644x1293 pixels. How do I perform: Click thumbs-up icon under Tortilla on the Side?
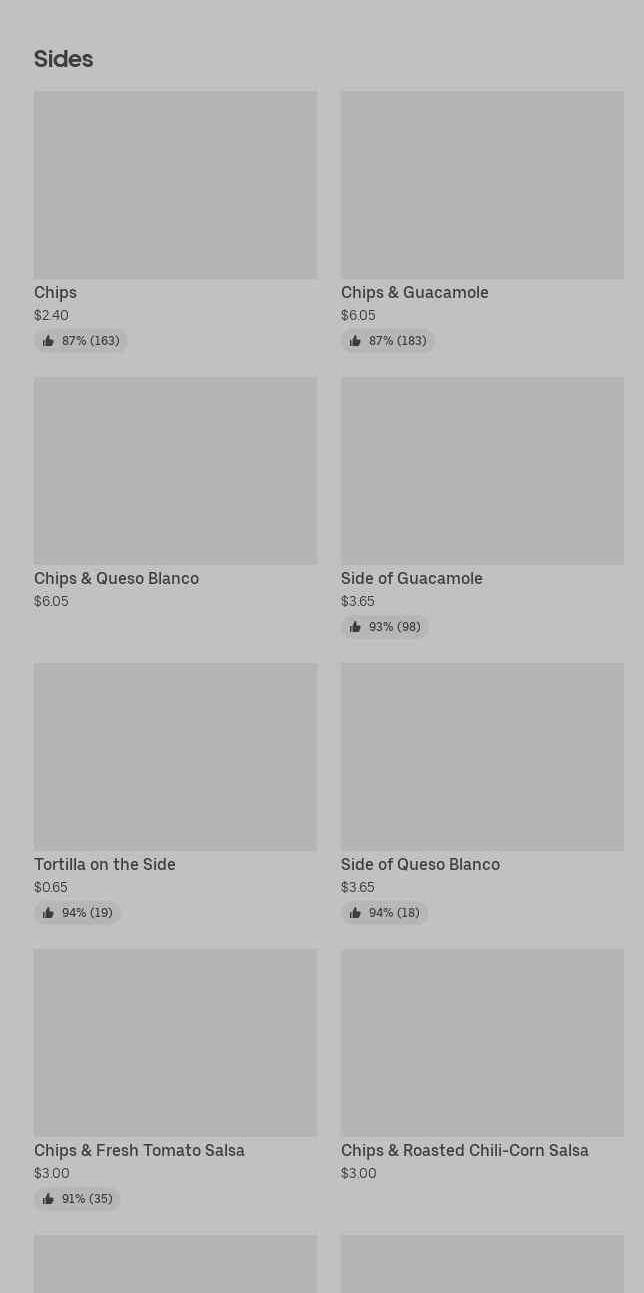click(48, 913)
